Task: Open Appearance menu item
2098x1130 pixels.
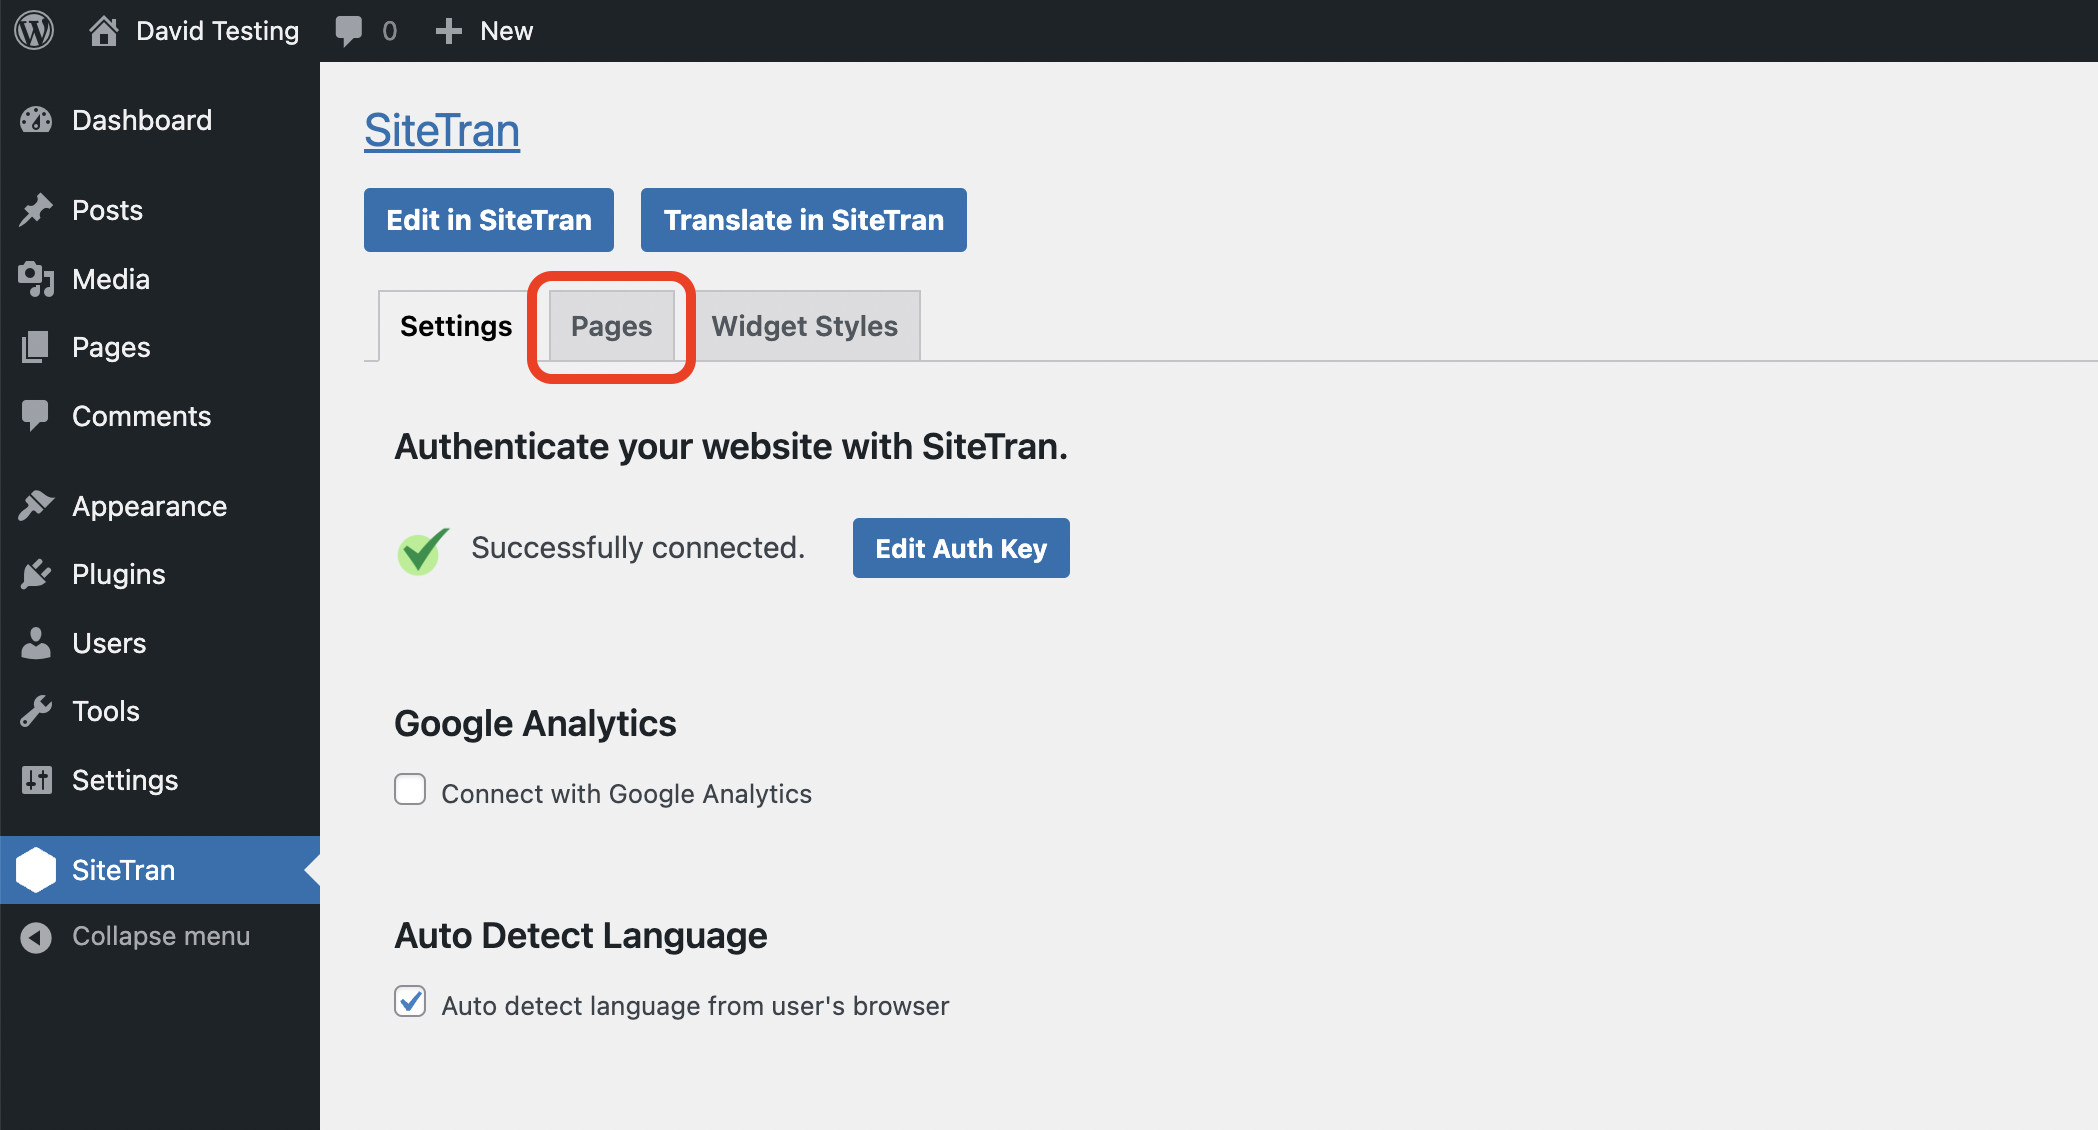Action: point(160,506)
